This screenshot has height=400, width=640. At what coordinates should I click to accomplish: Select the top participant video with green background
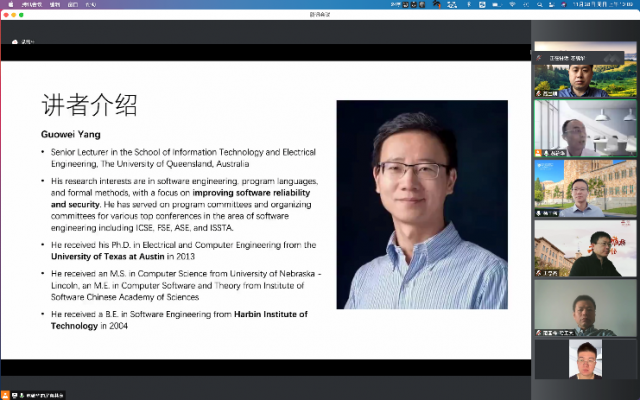click(585, 80)
